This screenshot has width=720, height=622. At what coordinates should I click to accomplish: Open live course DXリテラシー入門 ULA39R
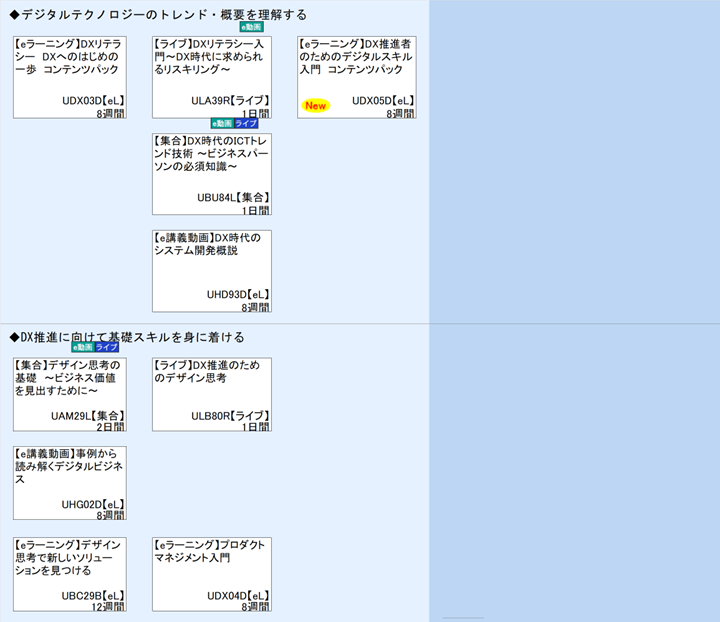[x=211, y=77]
